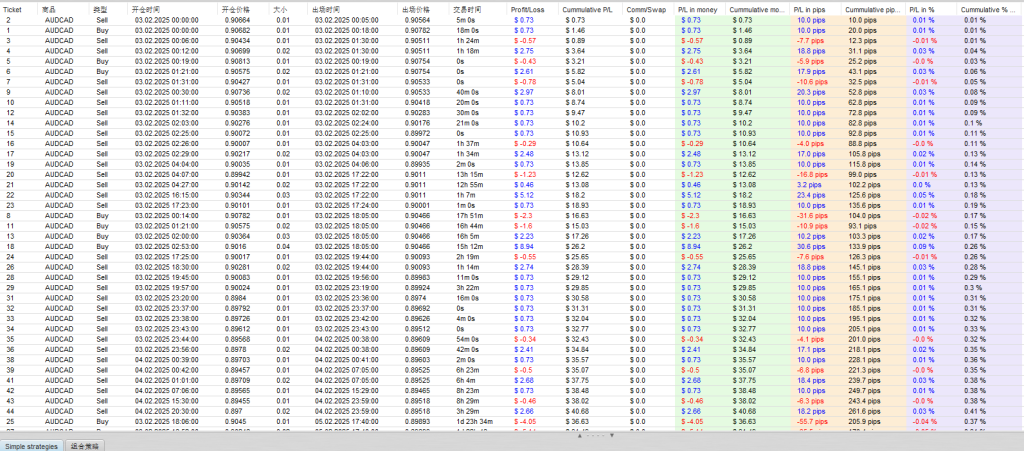Image resolution: width=1024 pixels, height=451 pixels.
Task: Click the 商品 column header
Action: pos(49,8)
